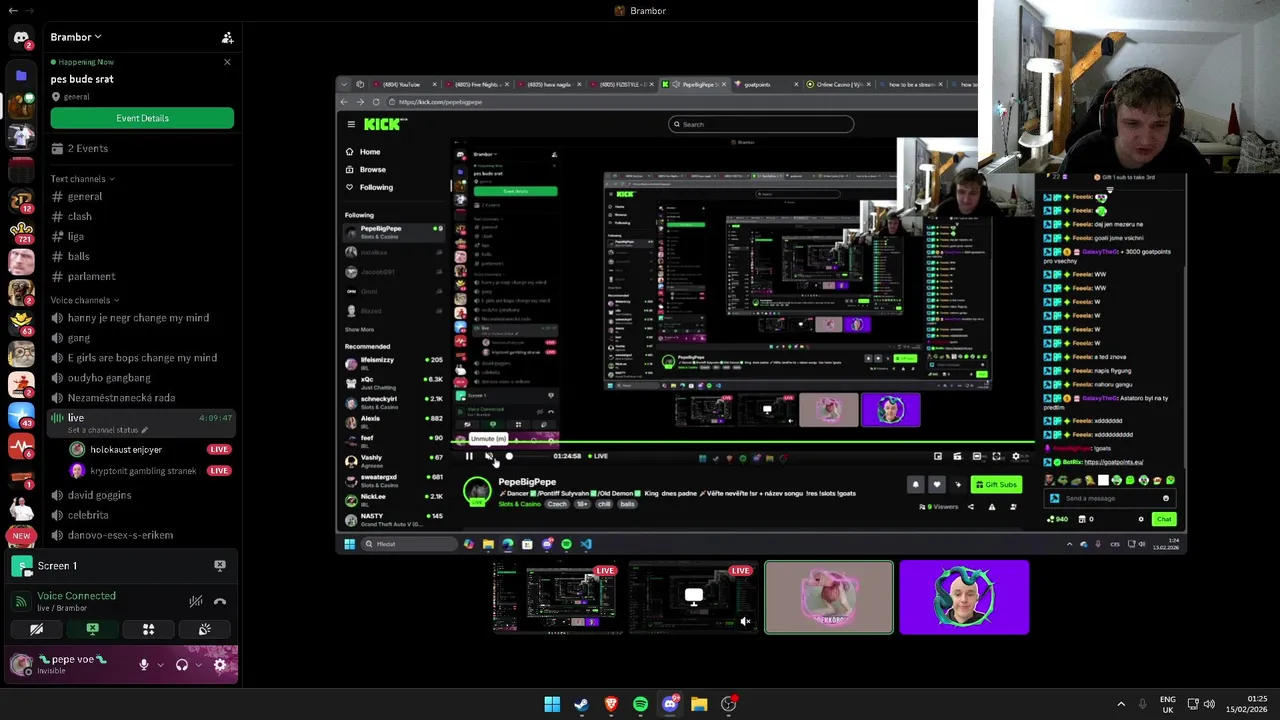The height and width of the screenshot is (720, 1280).
Task: Select the first LIVE stream thumbnail
Action: click(x=556, y=598)
